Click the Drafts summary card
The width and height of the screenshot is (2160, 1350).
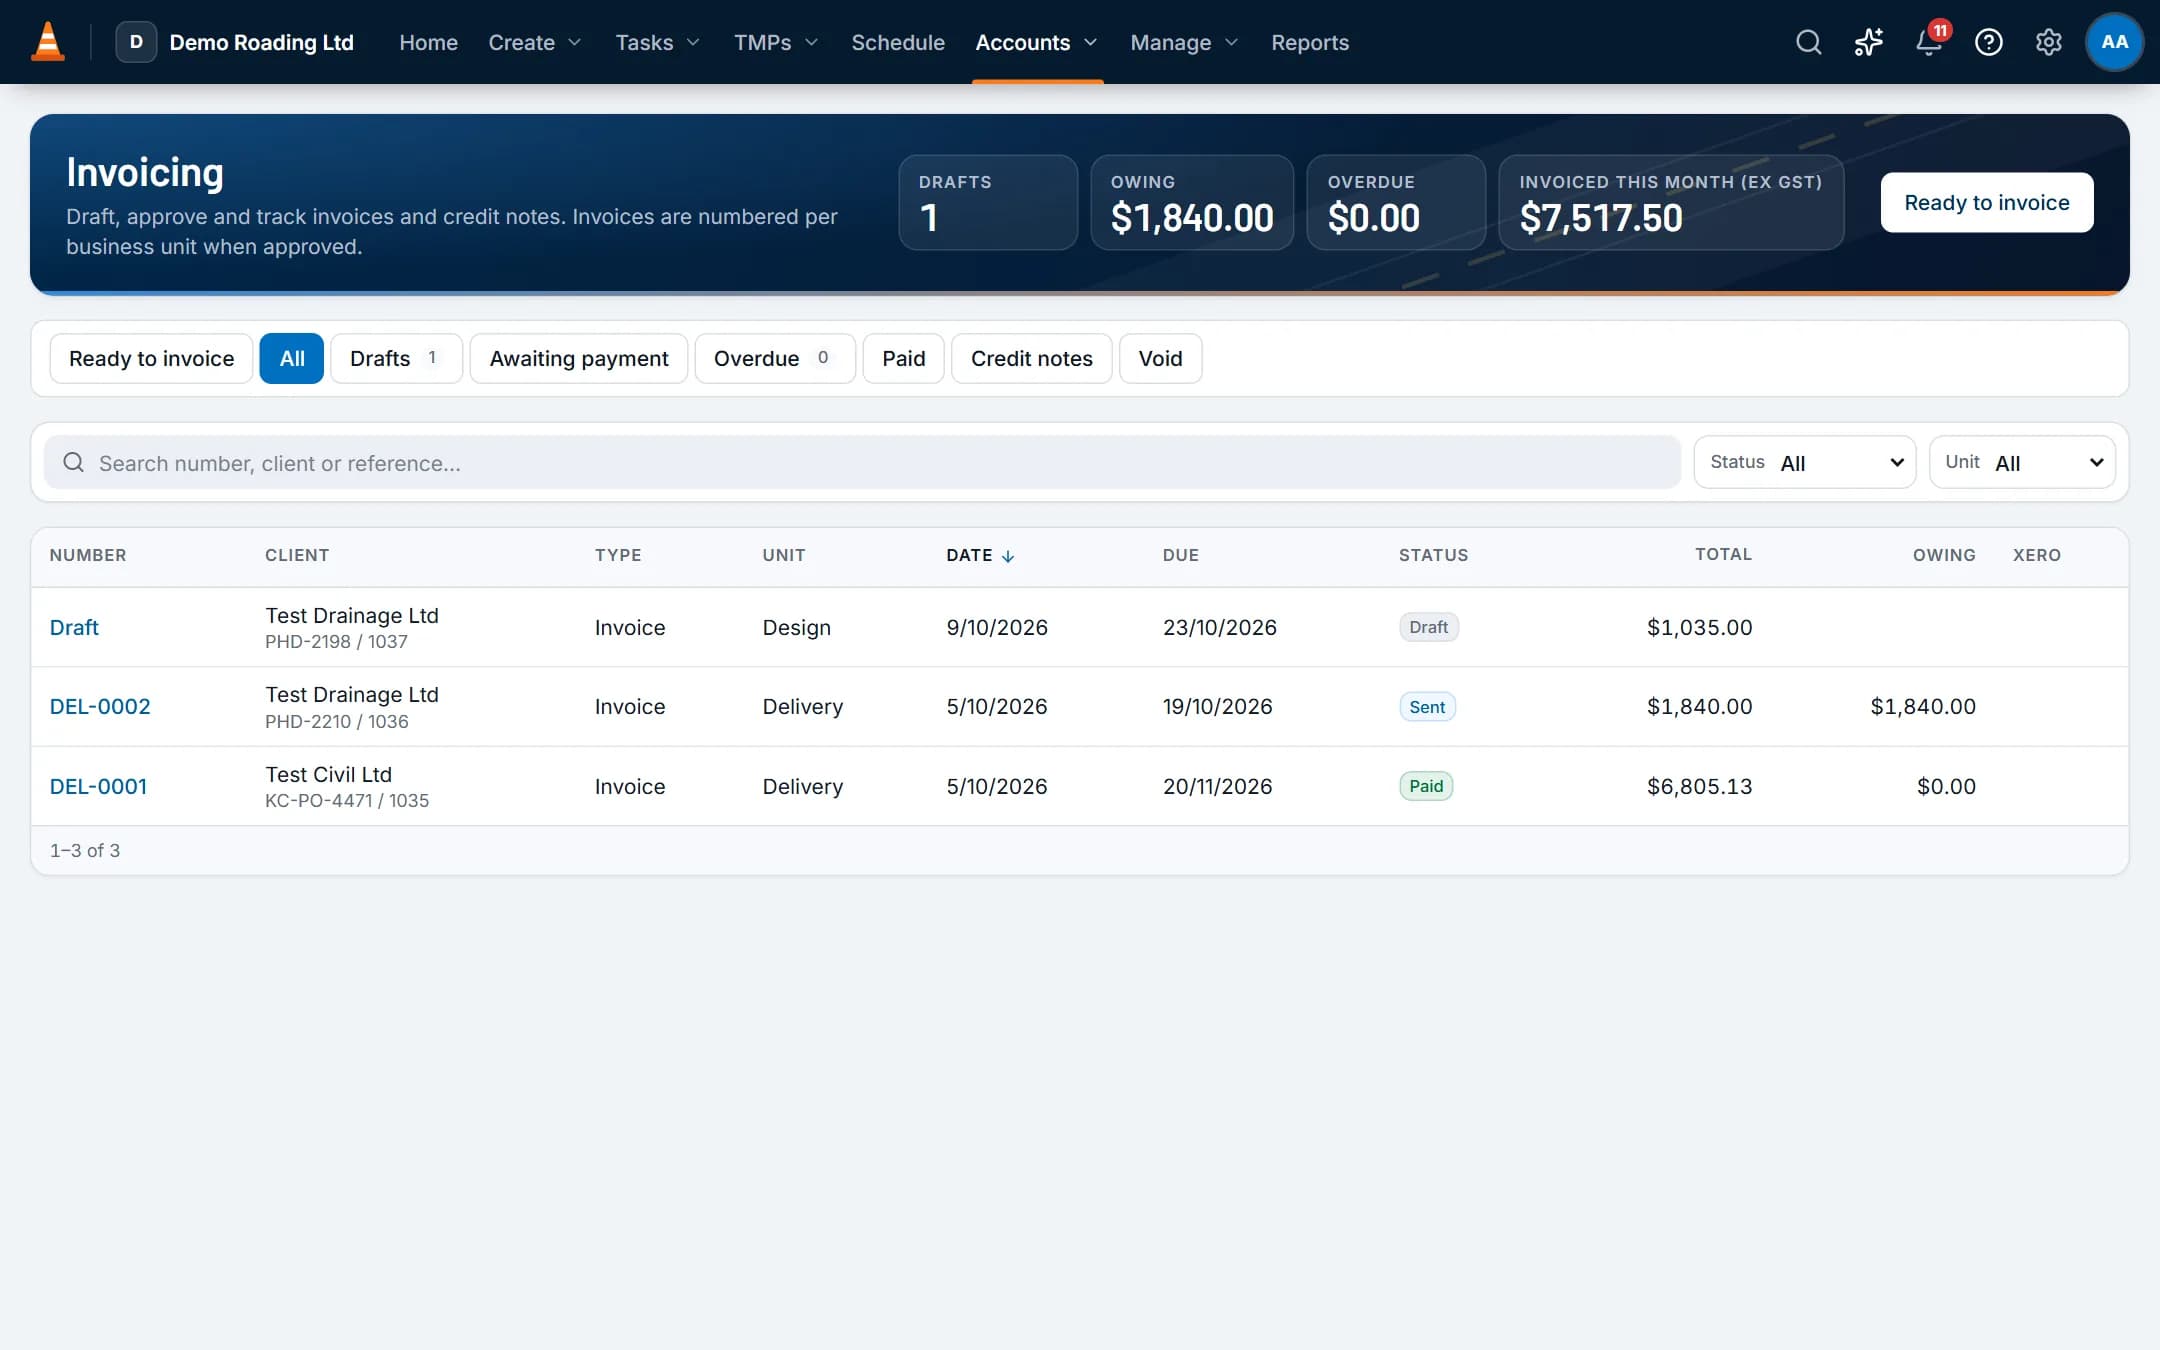pos(987,202)
